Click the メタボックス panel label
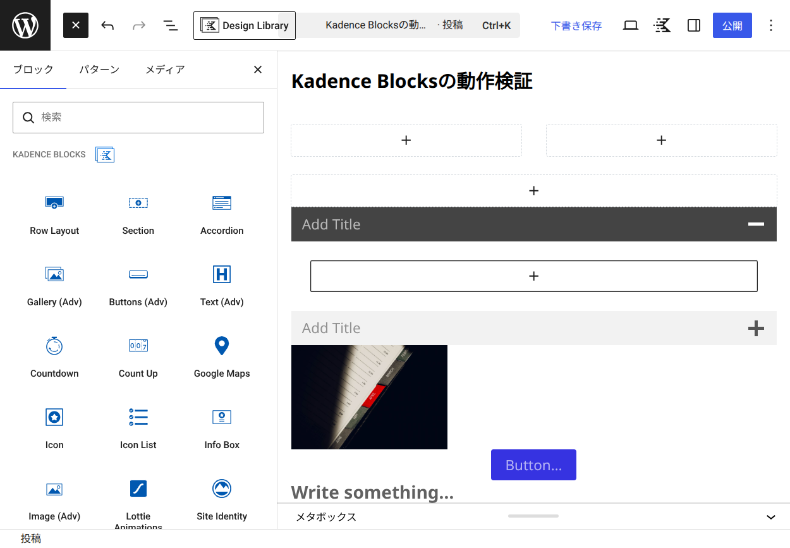The width and height of the screenshot is (790, 548). (326, 517)
